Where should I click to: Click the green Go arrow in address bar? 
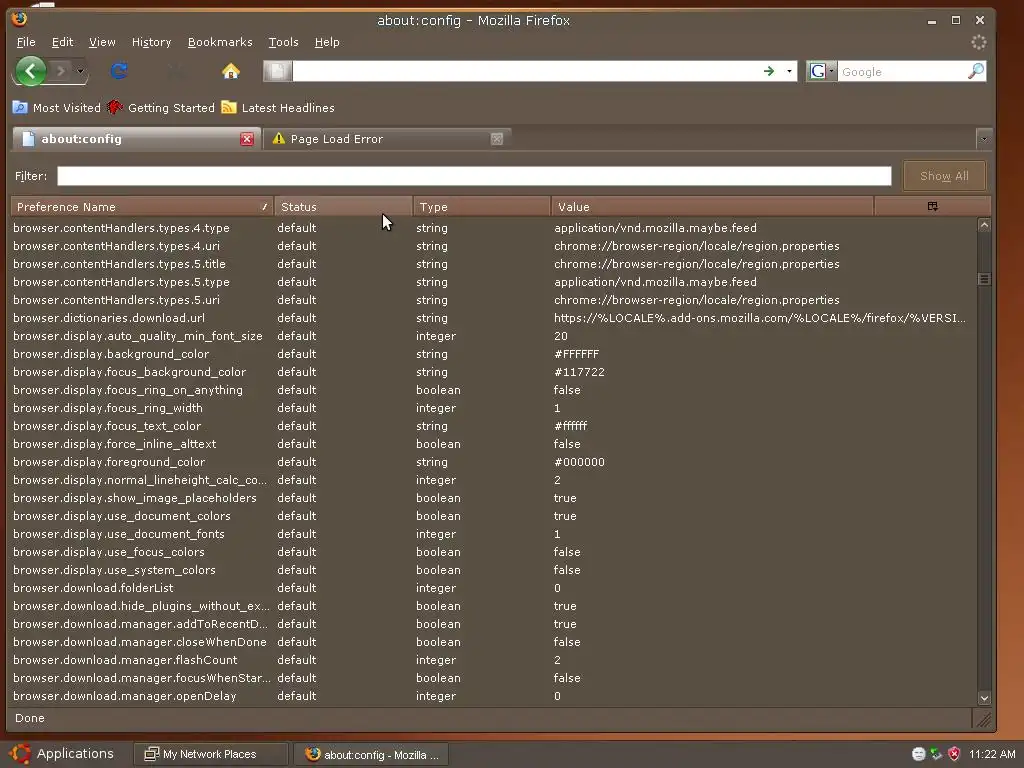(x=769, y=71)
